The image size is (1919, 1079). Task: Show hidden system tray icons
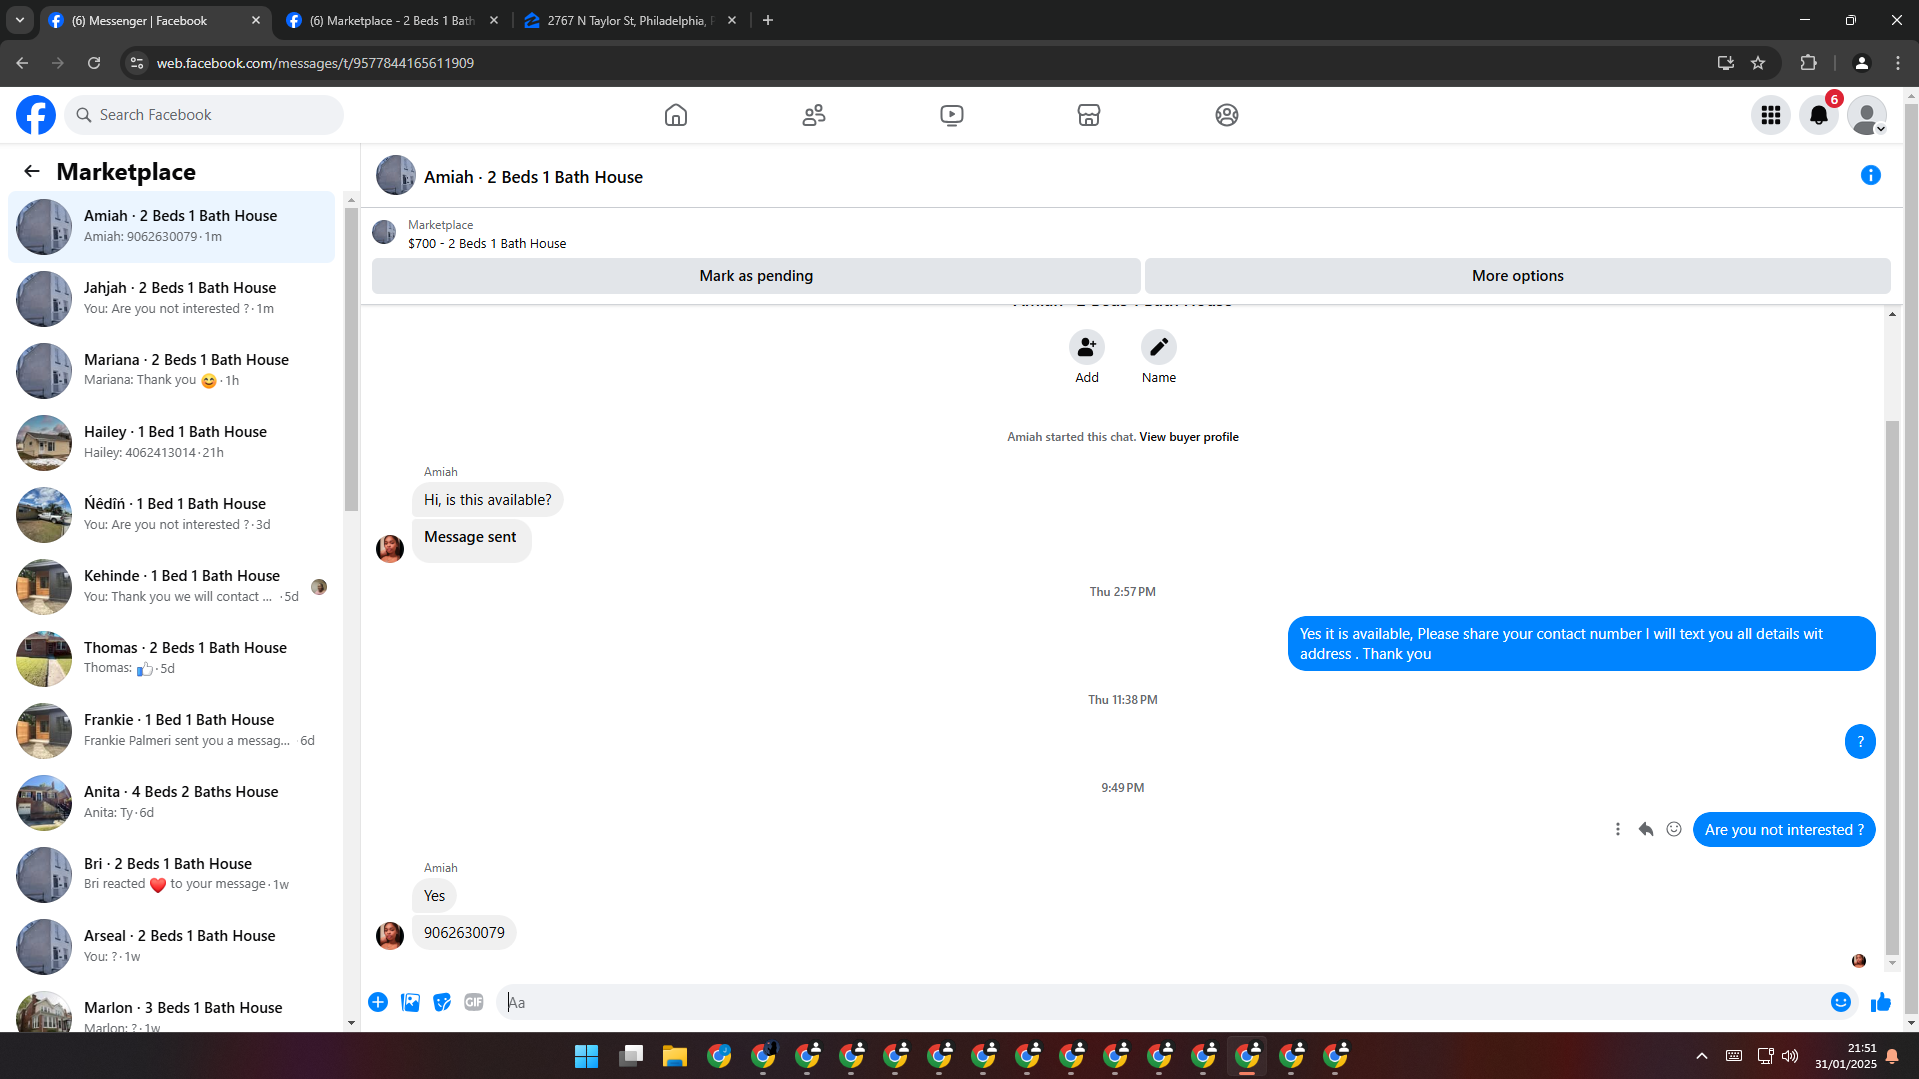(1702, 1056)
